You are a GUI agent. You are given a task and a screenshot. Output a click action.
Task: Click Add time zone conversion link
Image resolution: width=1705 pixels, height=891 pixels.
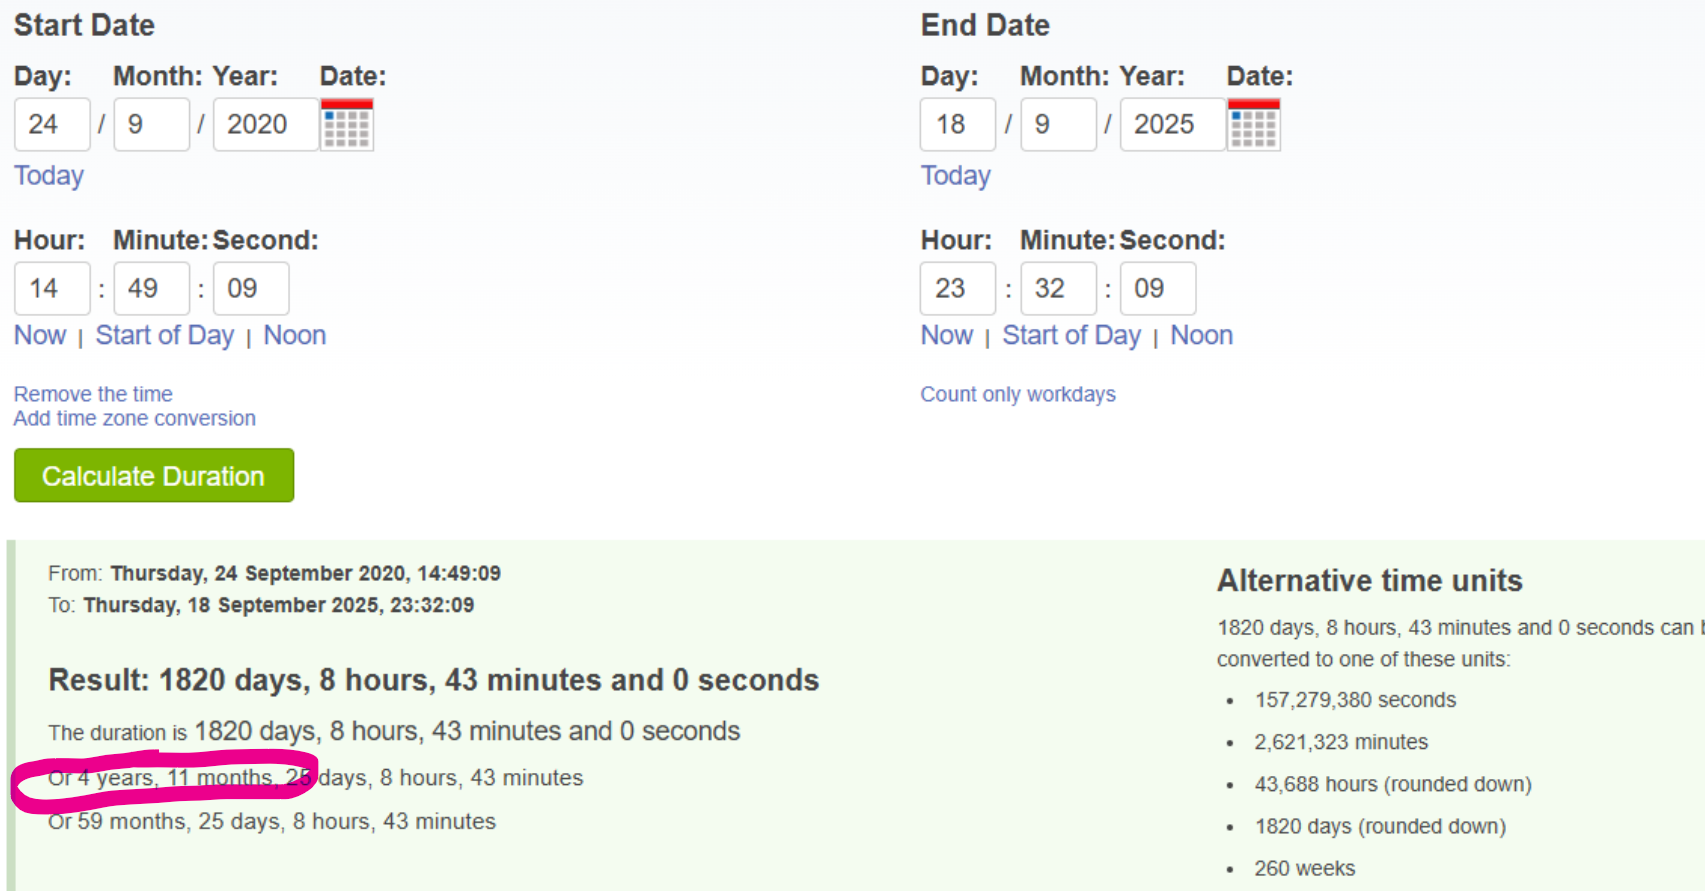point(135,418)
